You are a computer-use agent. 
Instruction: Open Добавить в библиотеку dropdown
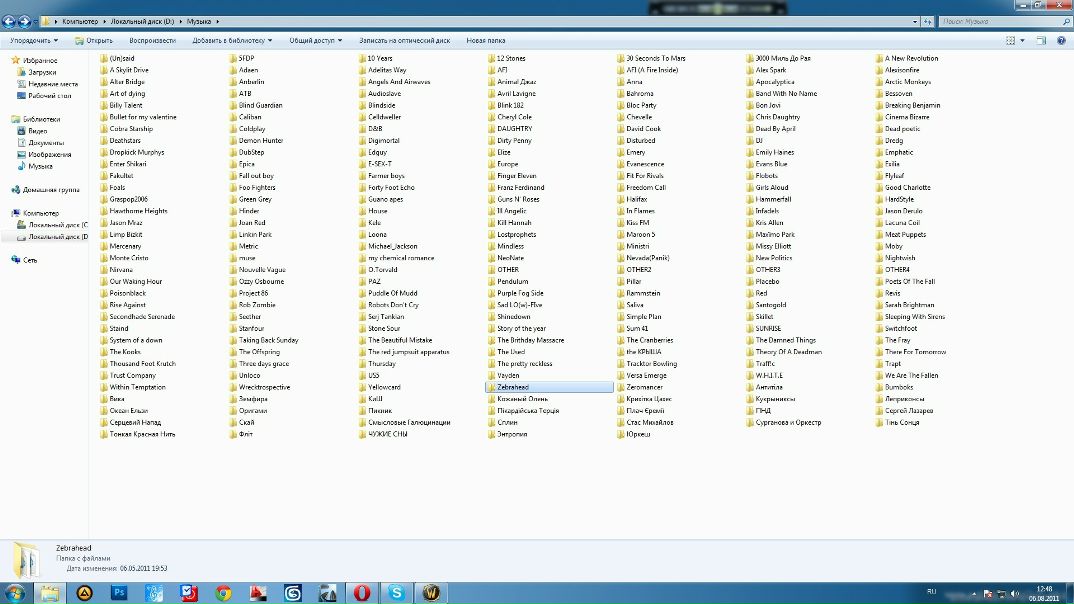coord(232,40)
